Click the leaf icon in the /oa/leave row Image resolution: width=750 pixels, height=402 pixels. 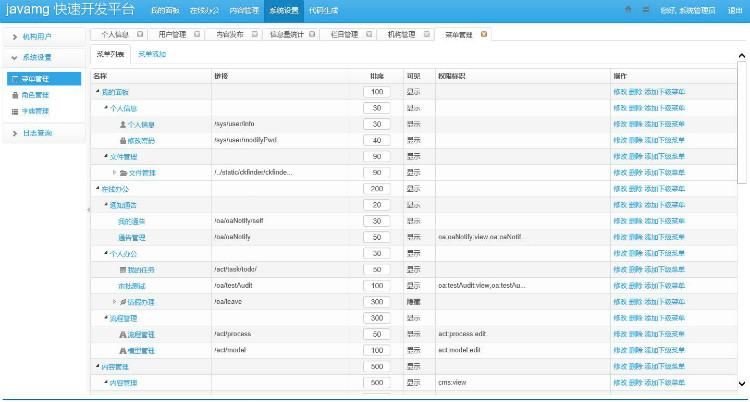pos(123,302)
